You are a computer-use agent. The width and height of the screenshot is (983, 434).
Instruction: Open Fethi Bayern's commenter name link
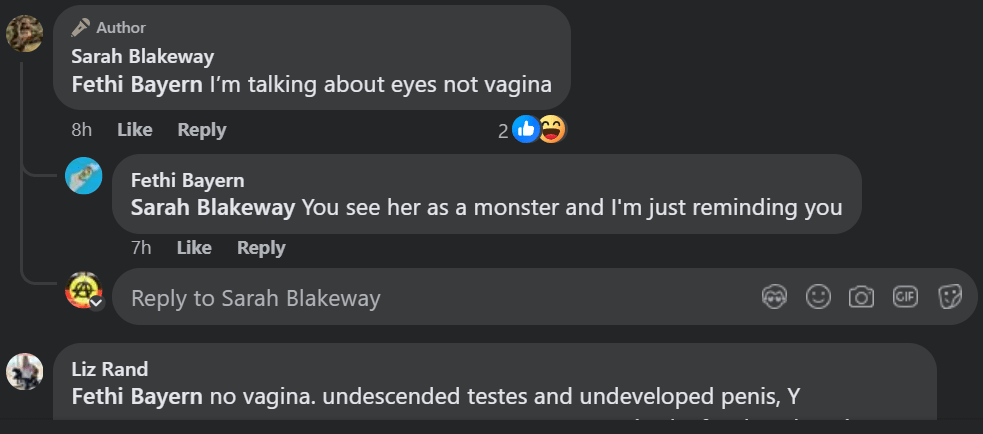click(187, 181)
